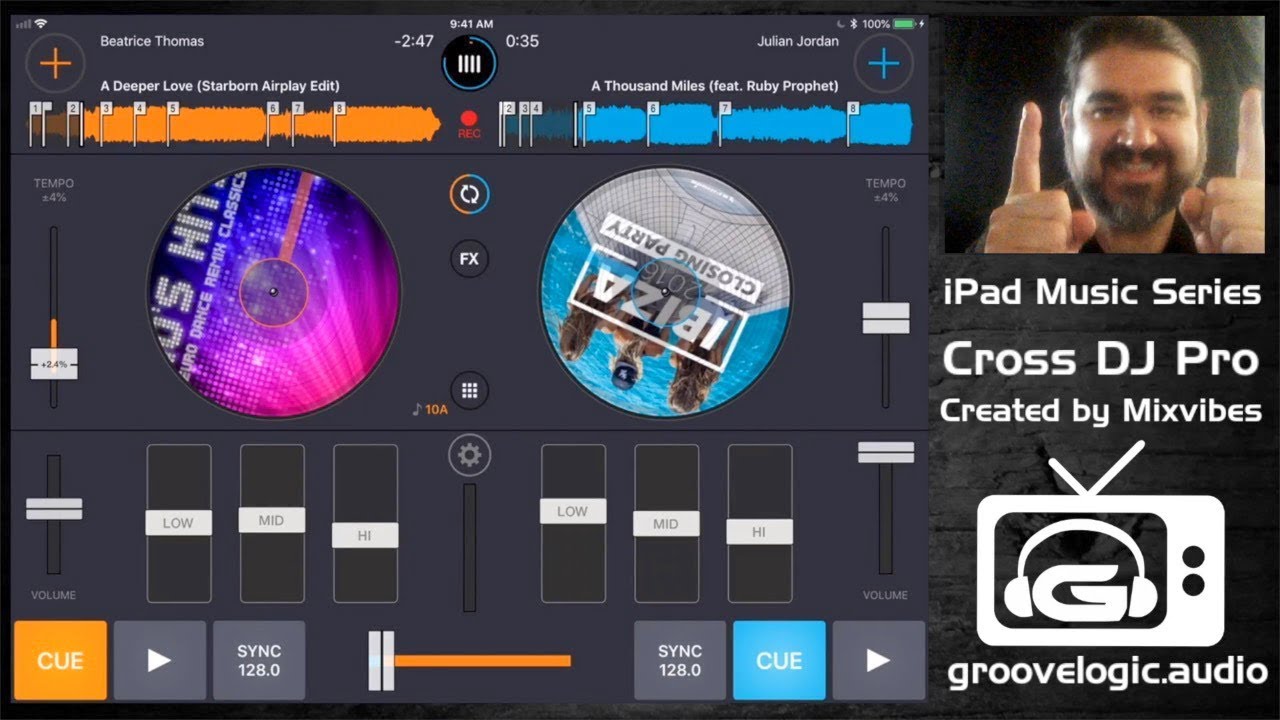Screen dimensions: 1280x720
Task: Click the left deck LOW EQ fader
Action: coord(178,522)
